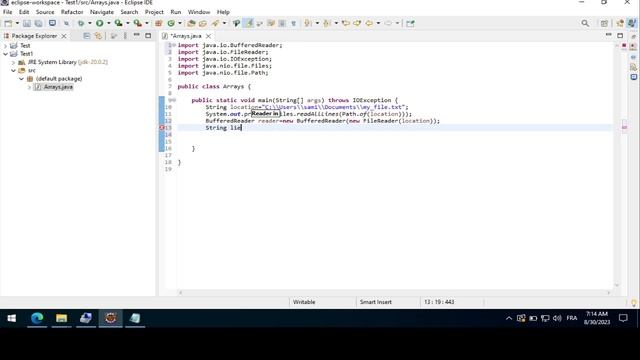Open the Debug configurations dropdown arrow

click(x=89, y=23)
